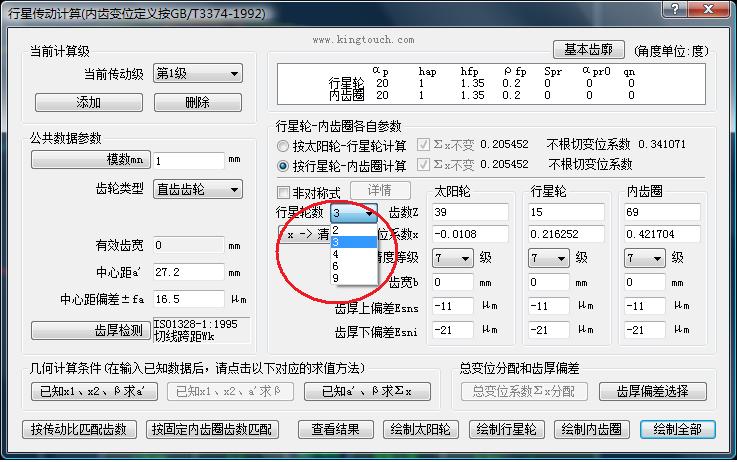Viewport: 737px width, 462px height.
Task: Click the 详情 button
Action: pos(380,190)
